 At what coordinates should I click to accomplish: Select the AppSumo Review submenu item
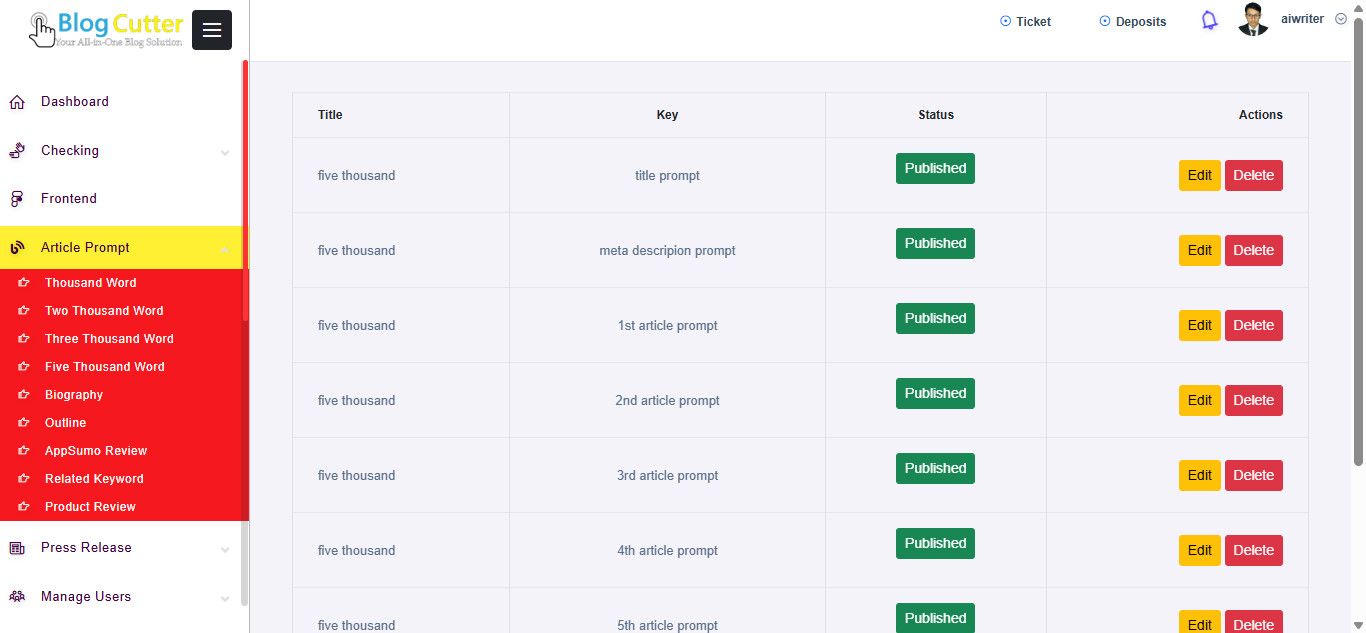click(x=95, y=451)
